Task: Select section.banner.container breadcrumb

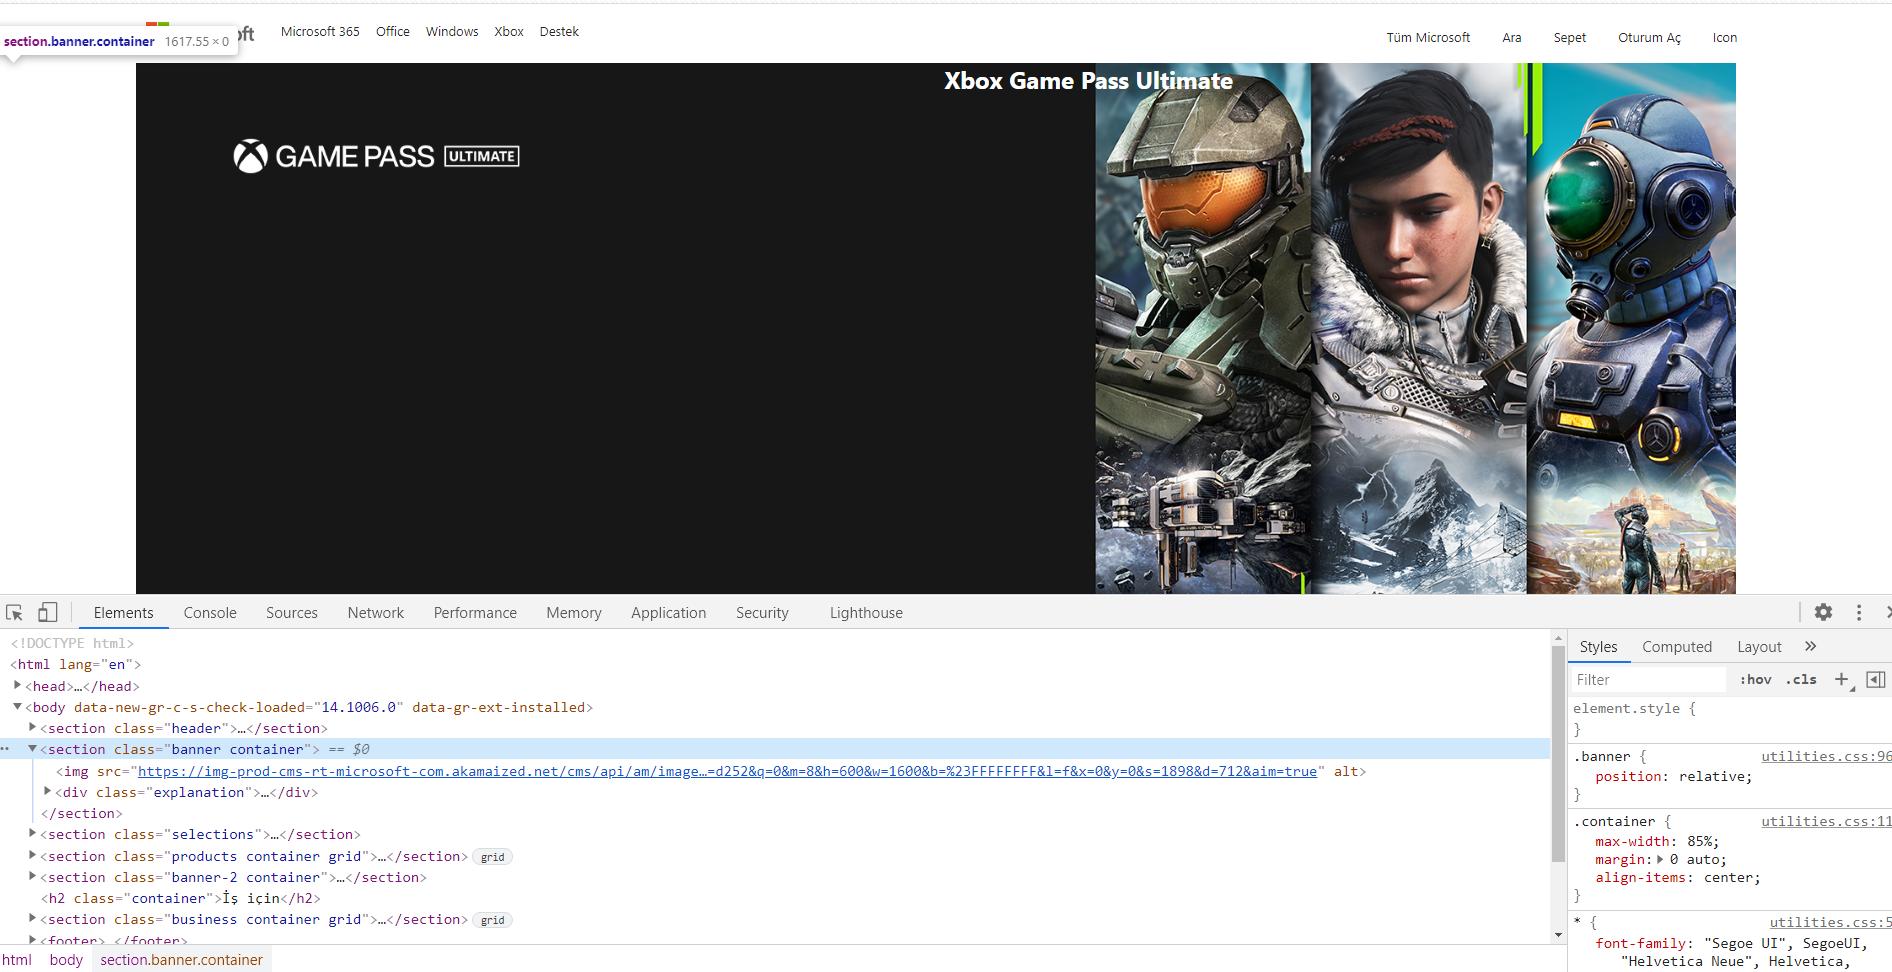Action: click(181, 960)
